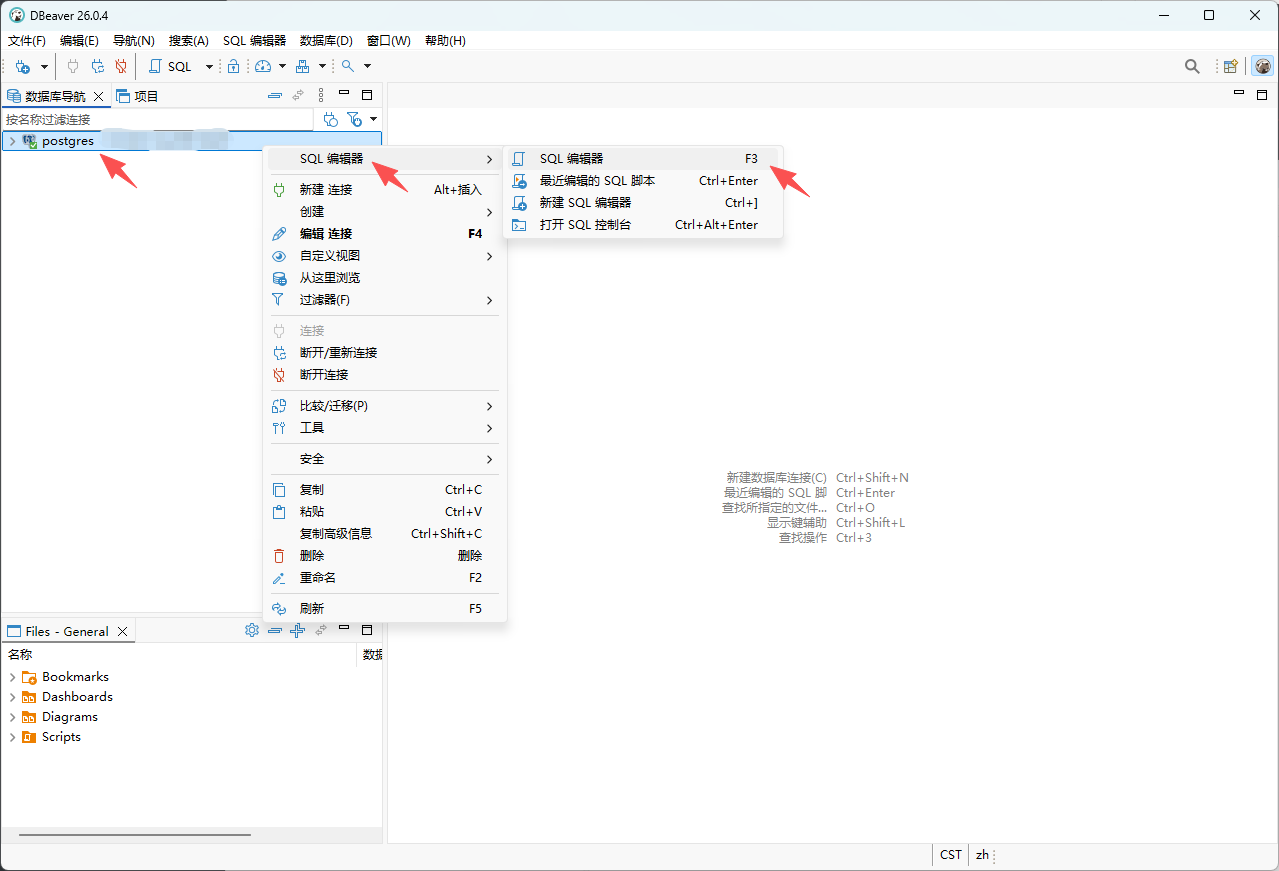1279x871 pixels.
Task: Collapse all nodes in the database navigator header
Action: pyautogui.click(x=275, y=96)
